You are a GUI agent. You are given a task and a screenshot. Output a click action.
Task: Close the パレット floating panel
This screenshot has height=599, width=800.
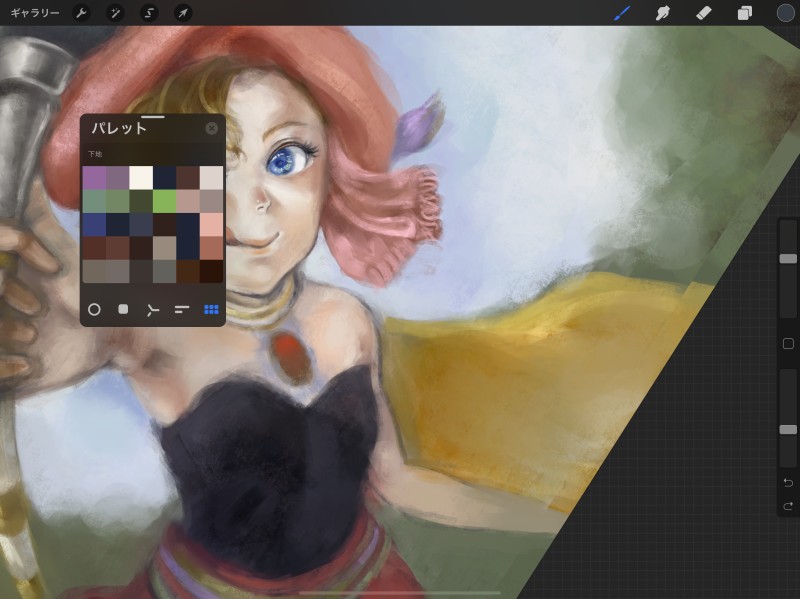point(211,128)
